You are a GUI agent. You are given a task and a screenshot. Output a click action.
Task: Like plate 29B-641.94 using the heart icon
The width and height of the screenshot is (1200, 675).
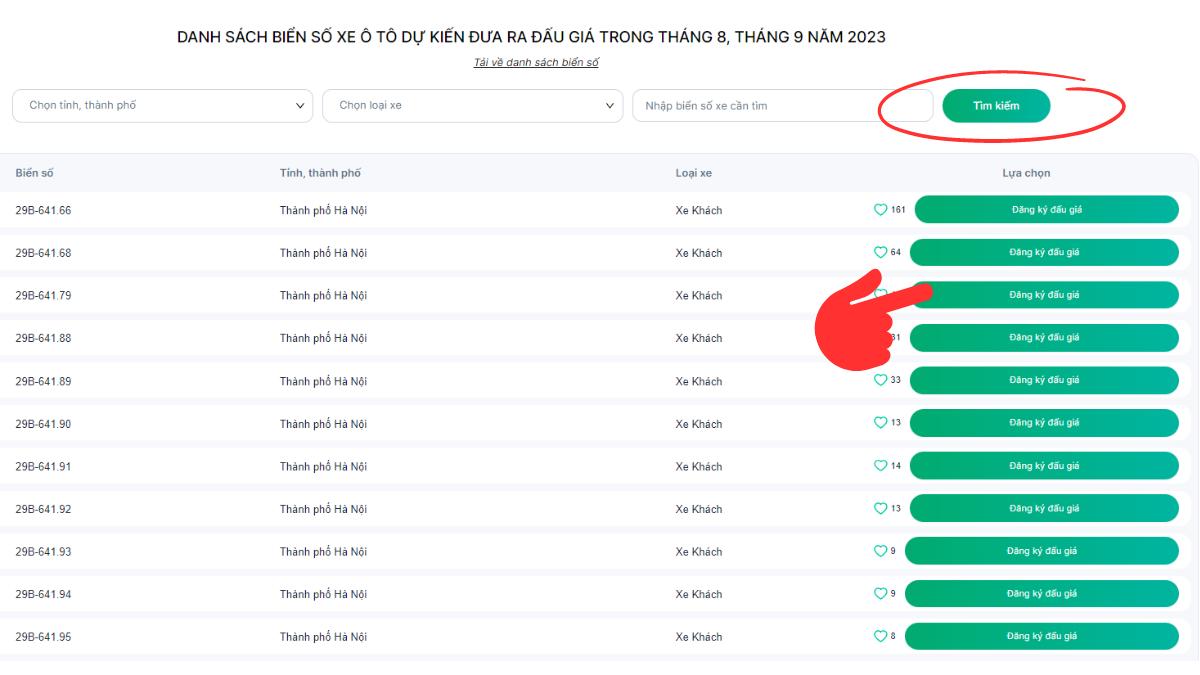(x=880, y=594)
